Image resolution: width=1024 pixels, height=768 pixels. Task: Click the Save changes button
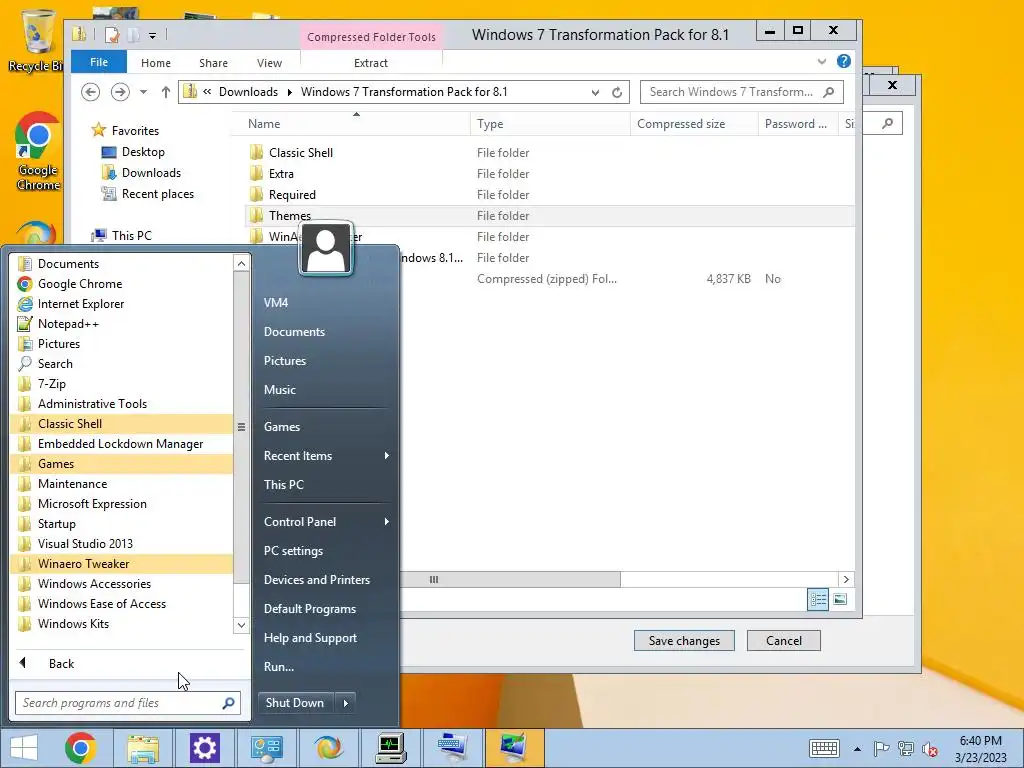(x=684, y=641)
